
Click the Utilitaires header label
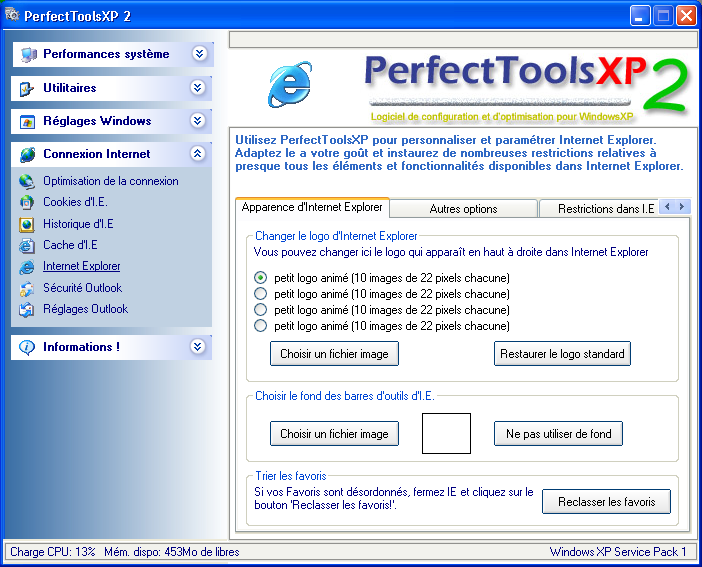coord(70,88)
